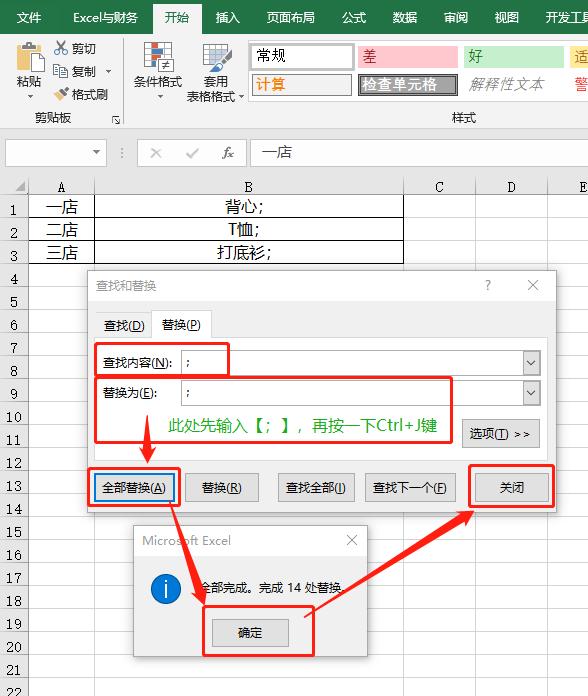588x696 pixels.
Task: Open the Conditional Formatting icon
Action: coord(158,57)
